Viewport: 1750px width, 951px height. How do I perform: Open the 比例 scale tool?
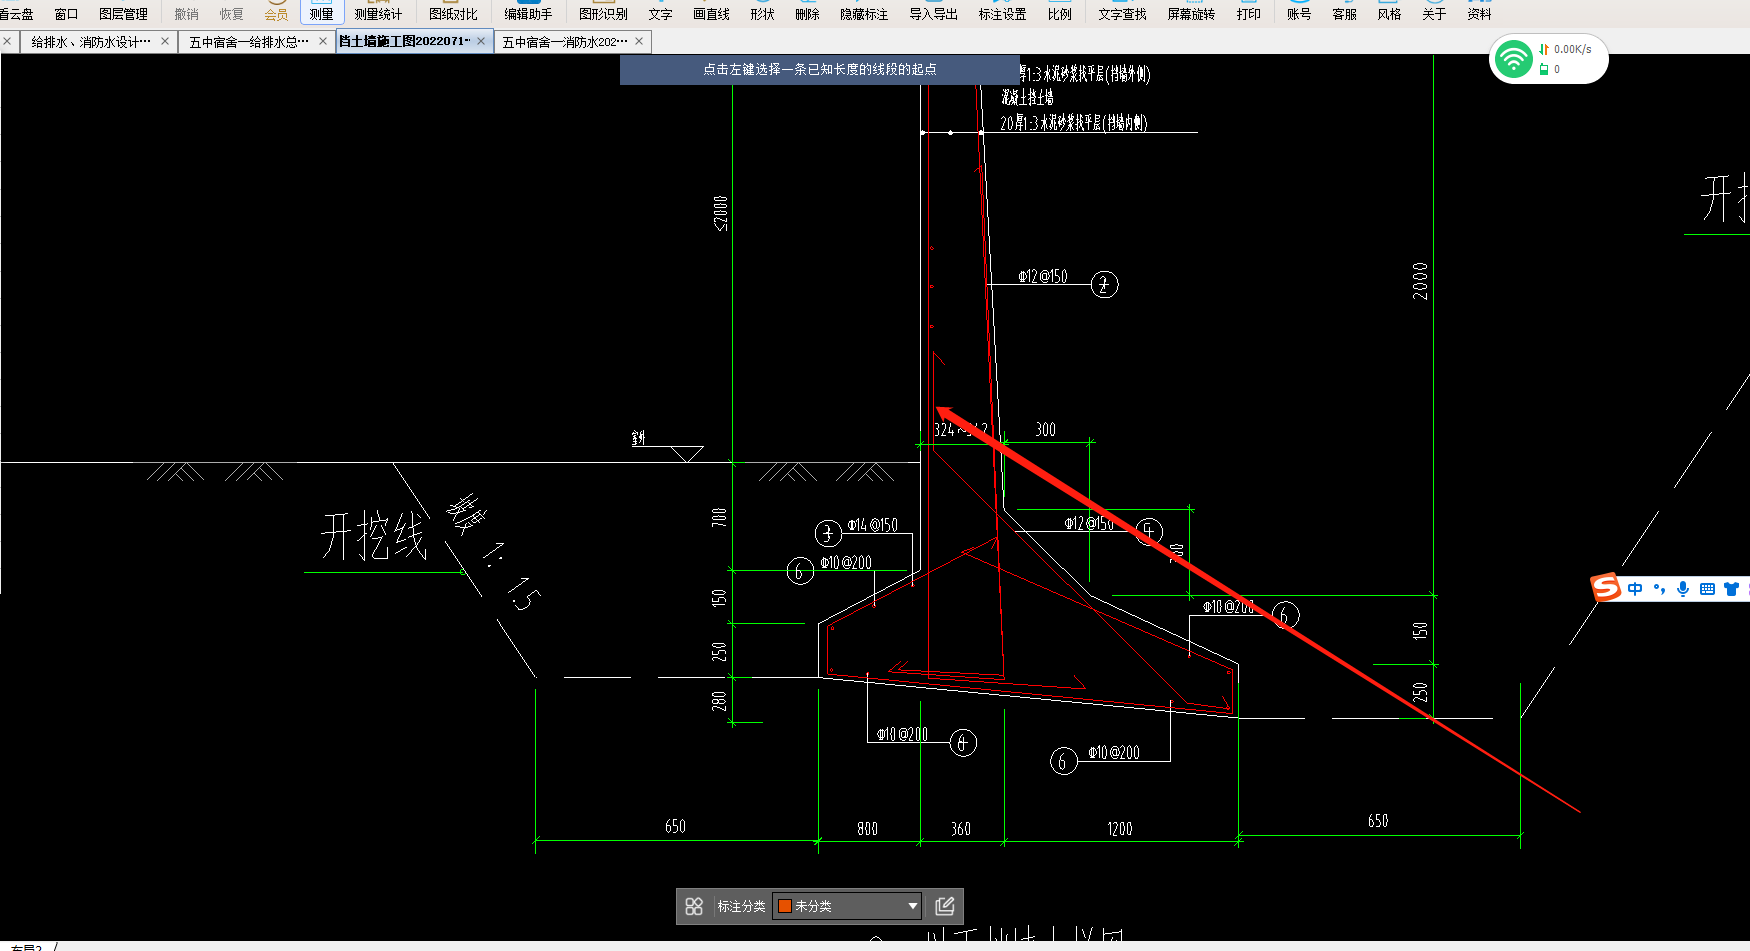pyautogui.click(x=1059, y=14)
